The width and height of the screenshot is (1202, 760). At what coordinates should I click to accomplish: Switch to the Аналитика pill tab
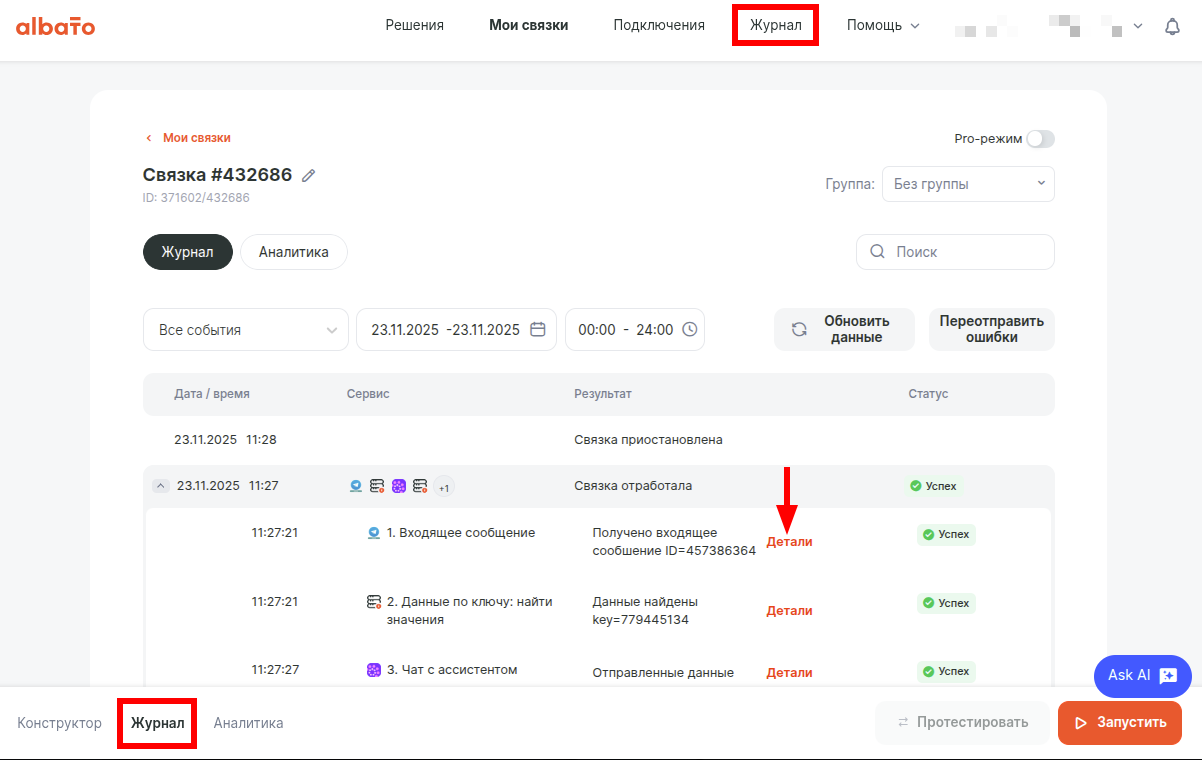click(293, 252)
